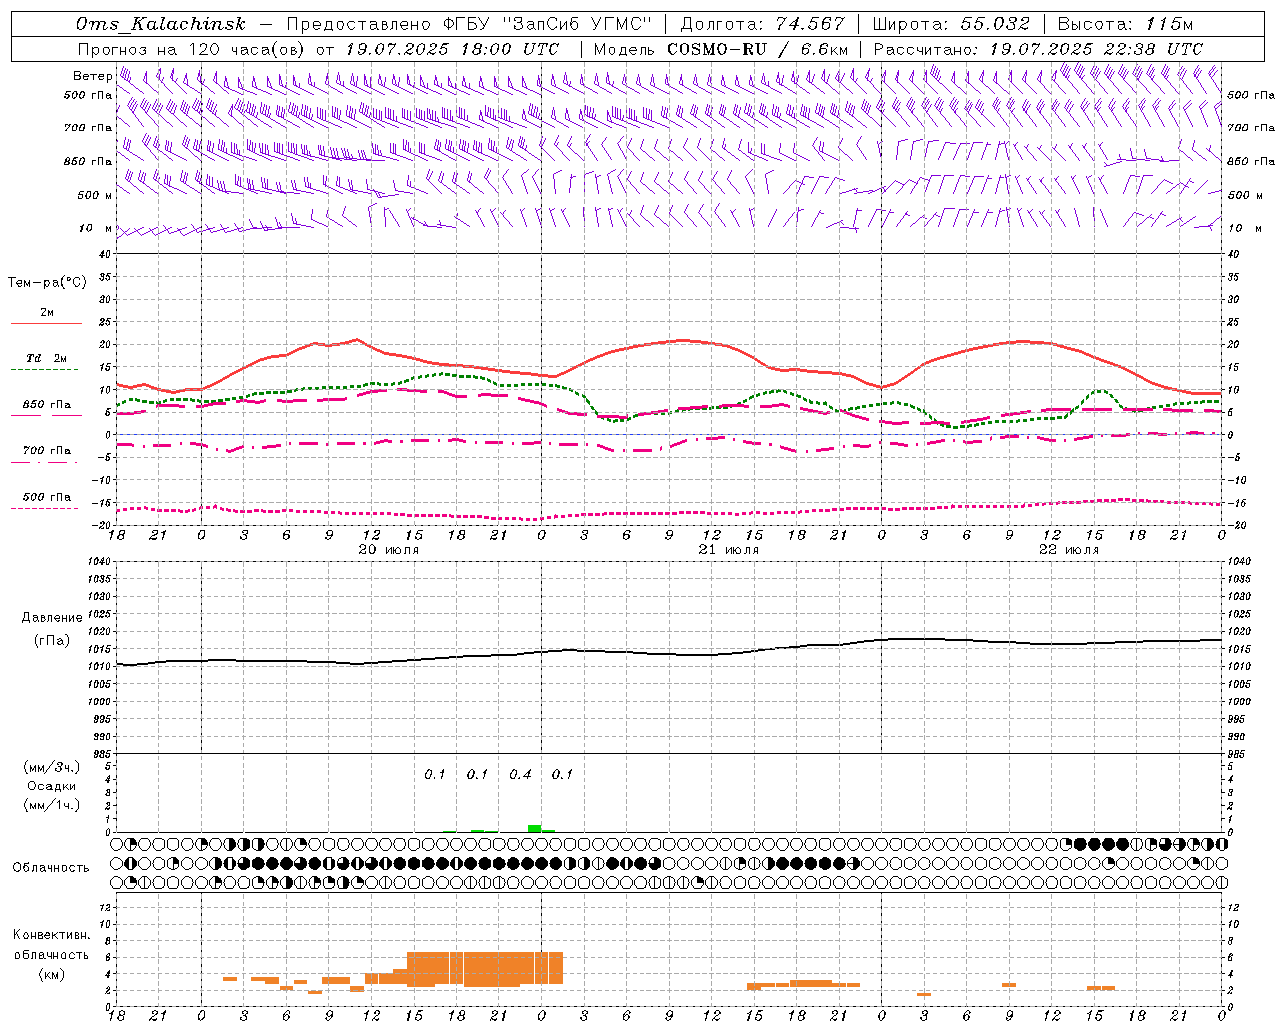Viewport: 1280px width, 1024px height.
Task: Click the 850 гПа temperature legend label
Action: (x=47, y=405)
